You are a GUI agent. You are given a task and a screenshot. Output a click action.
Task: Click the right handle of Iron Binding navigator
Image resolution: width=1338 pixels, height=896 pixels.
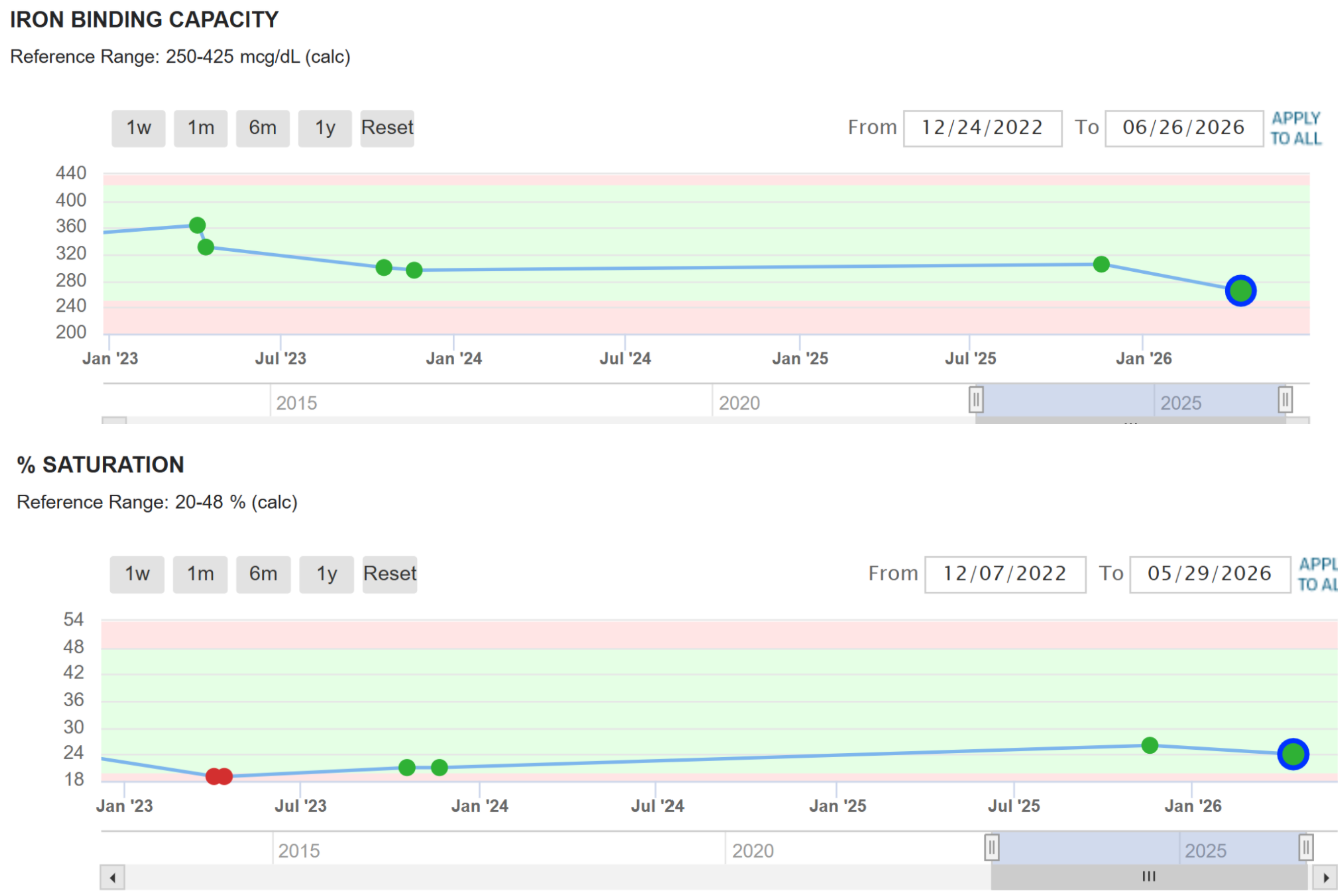coord(1286,400)
